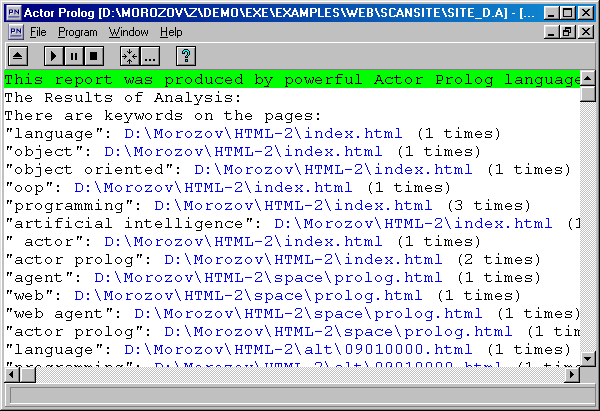Click "The Results of Analysis:" text
This screenshot has width=600, height=411.
tap(123, 98)
